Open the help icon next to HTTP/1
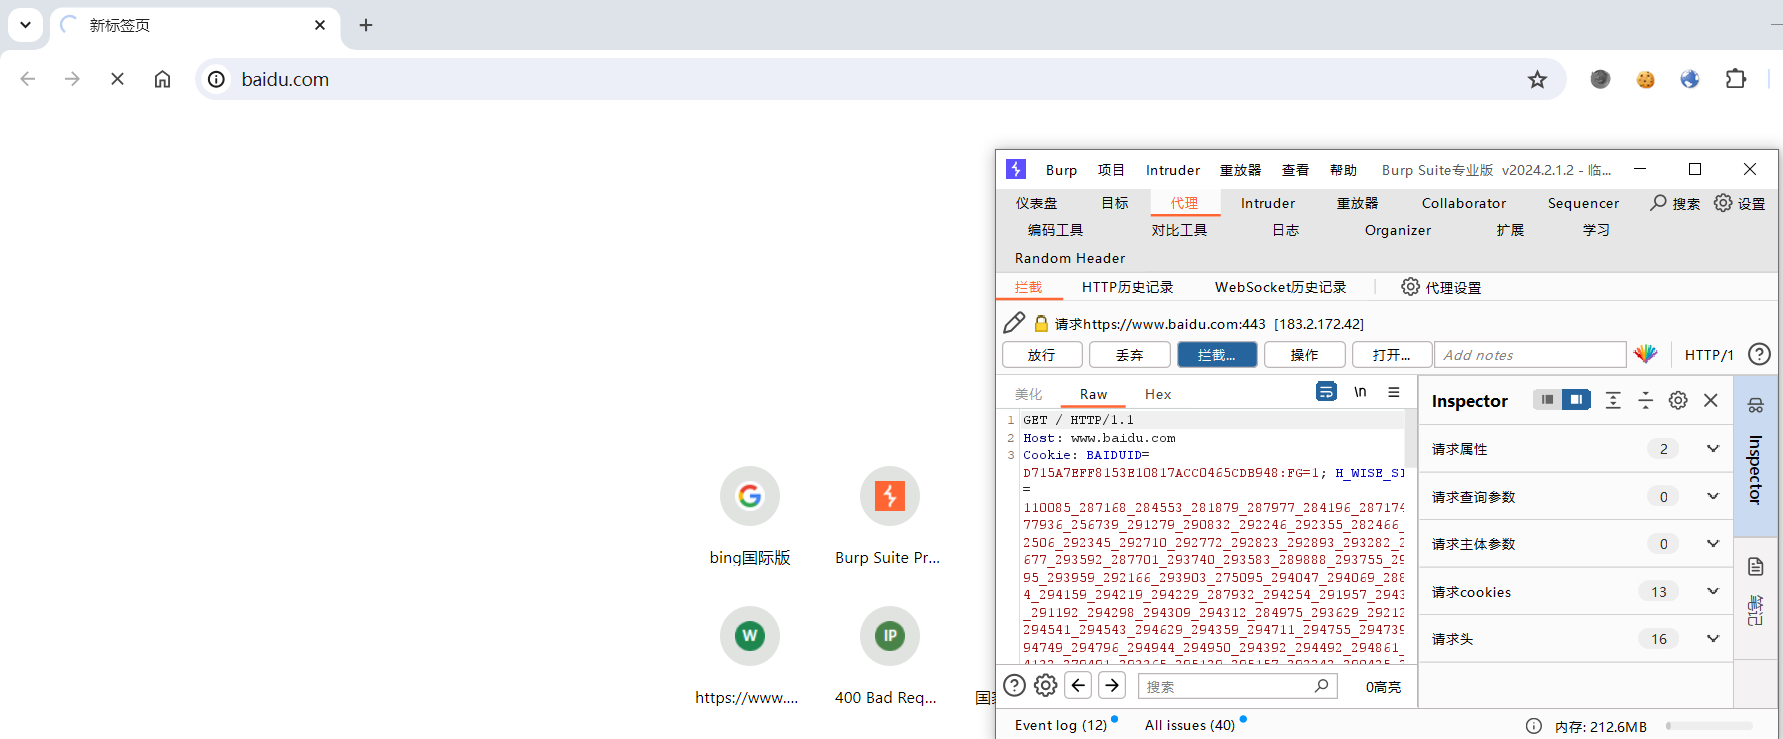This screenshot has height=739, width=1783. 1759,354
